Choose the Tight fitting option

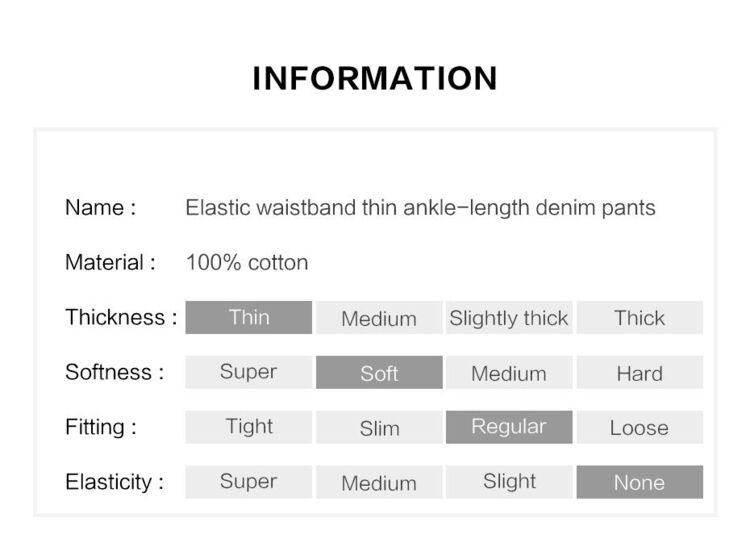coord(249,427)
